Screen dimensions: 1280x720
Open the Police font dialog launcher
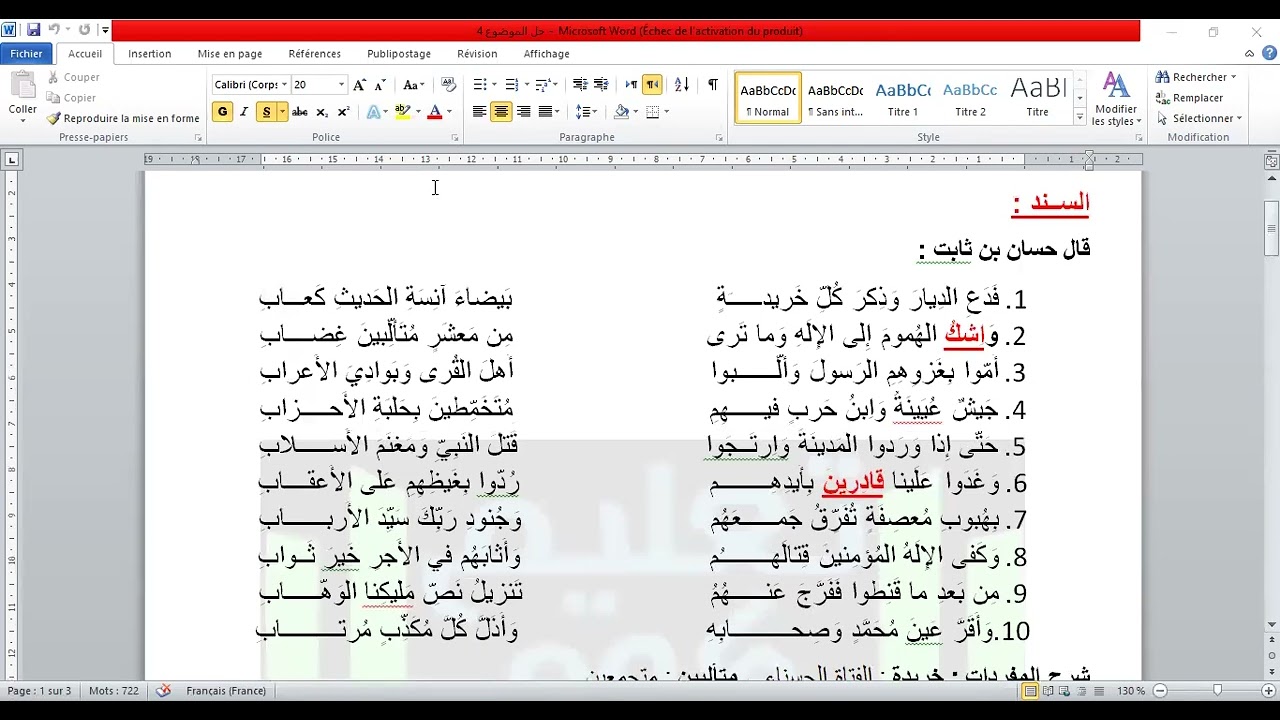coord(455,138)
